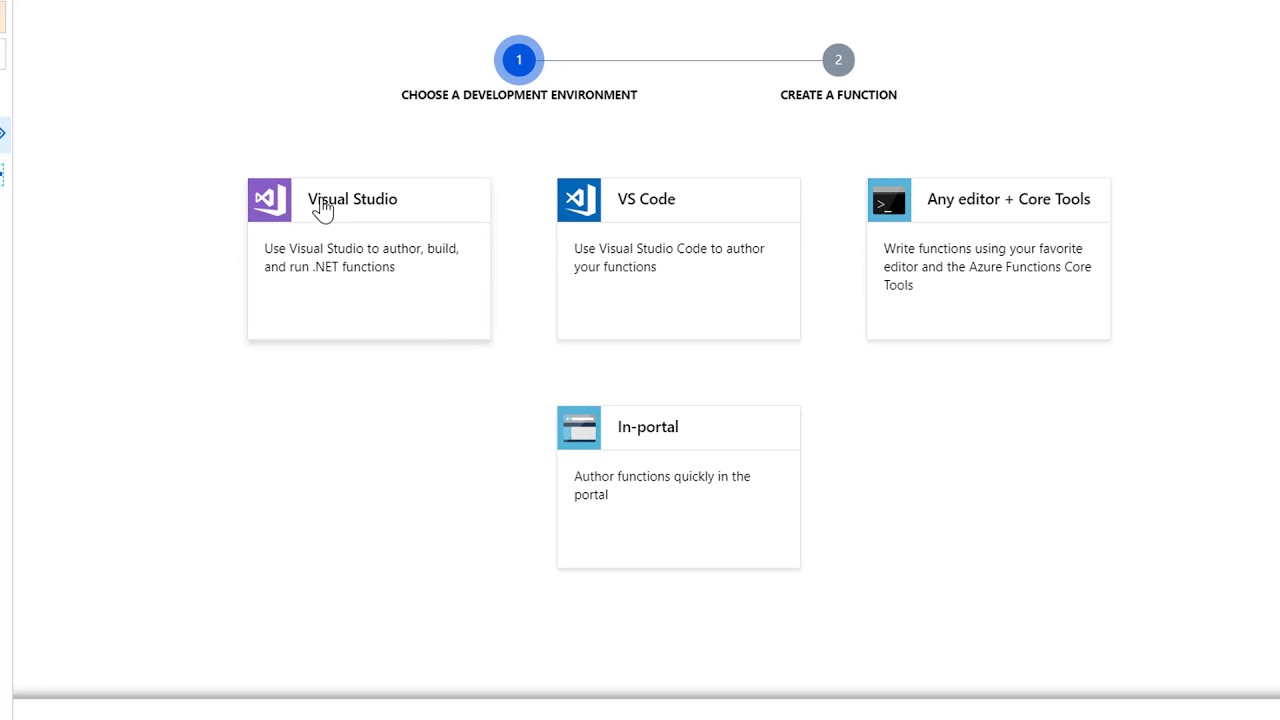
Task: Select step 2 circle in wizard
Action: click(838, 60)
